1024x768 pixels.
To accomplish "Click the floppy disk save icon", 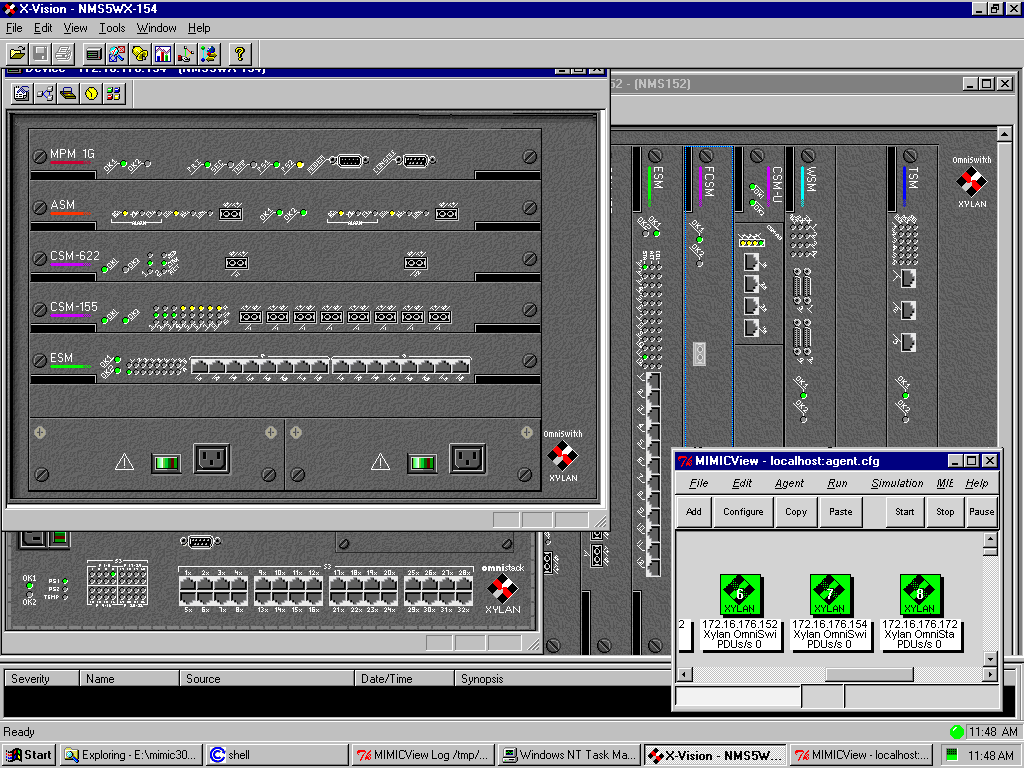I will click(x=40, y=54).
